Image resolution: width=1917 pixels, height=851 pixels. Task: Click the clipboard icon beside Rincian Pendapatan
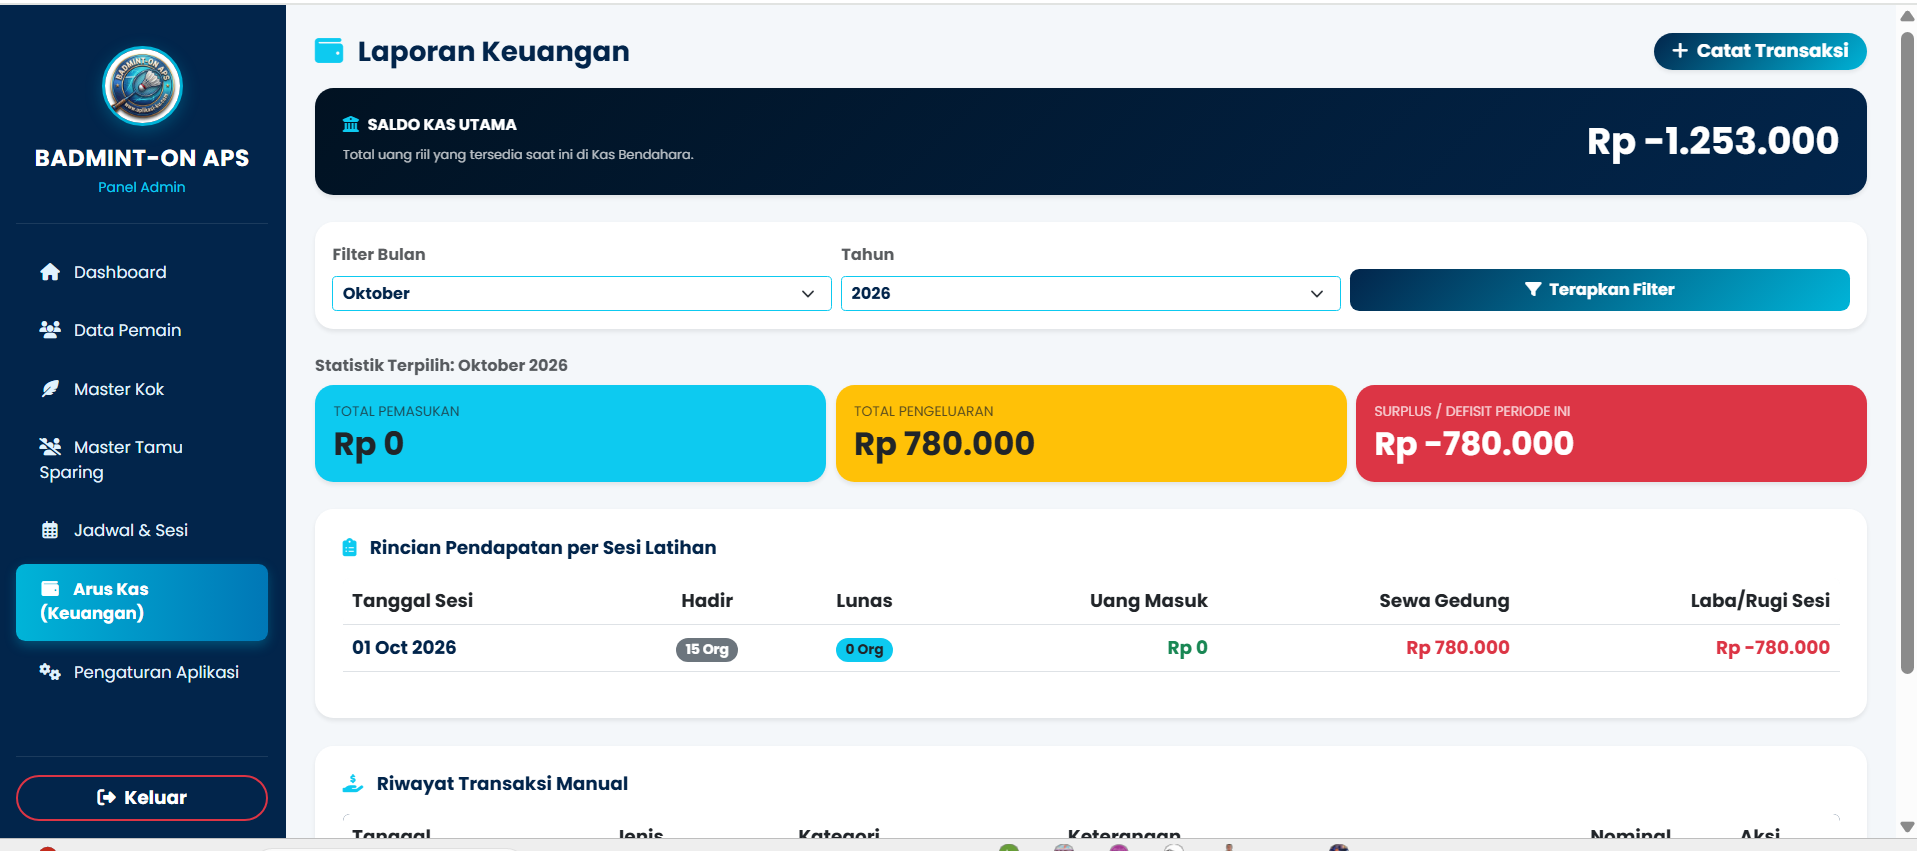(349, 548)
